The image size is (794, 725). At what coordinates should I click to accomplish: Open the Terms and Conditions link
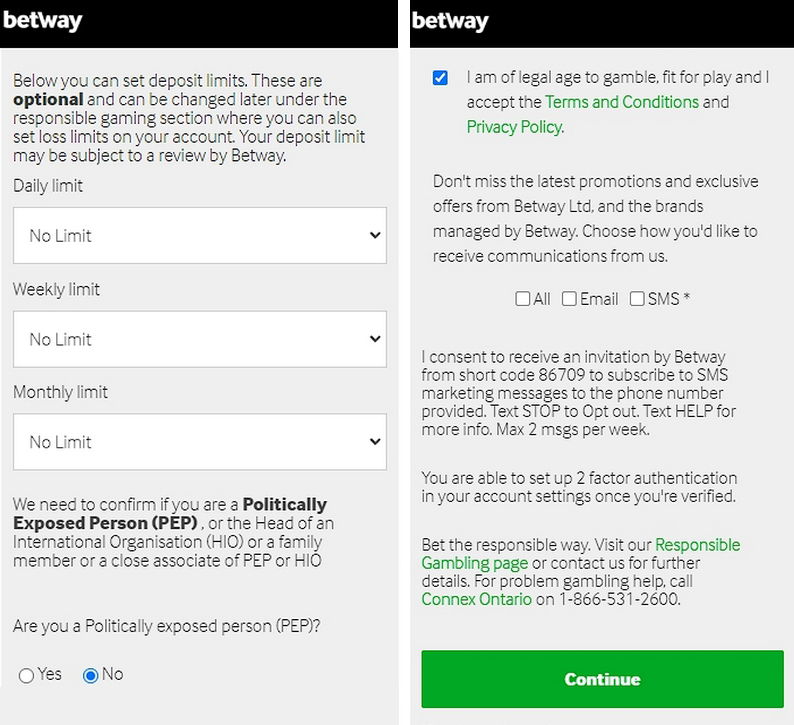point(621,102)
